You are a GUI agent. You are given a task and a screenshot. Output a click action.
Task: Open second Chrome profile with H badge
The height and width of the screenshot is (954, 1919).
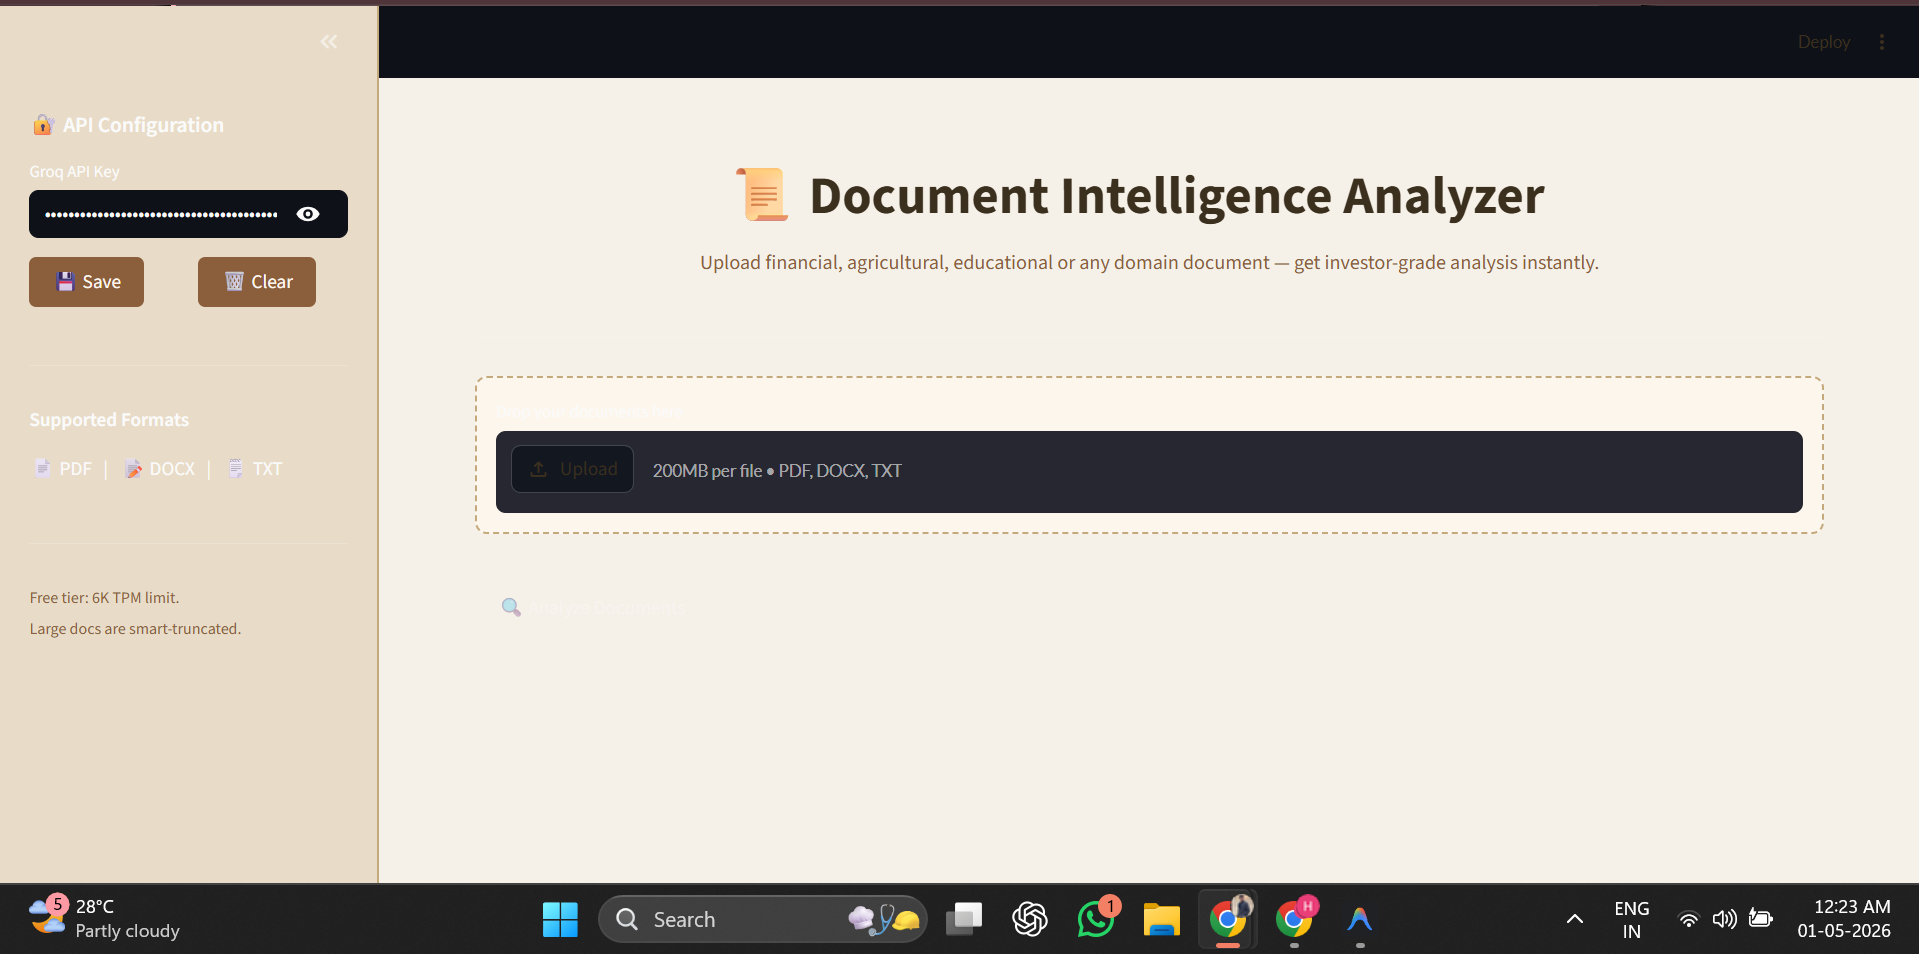point(1294,919)
